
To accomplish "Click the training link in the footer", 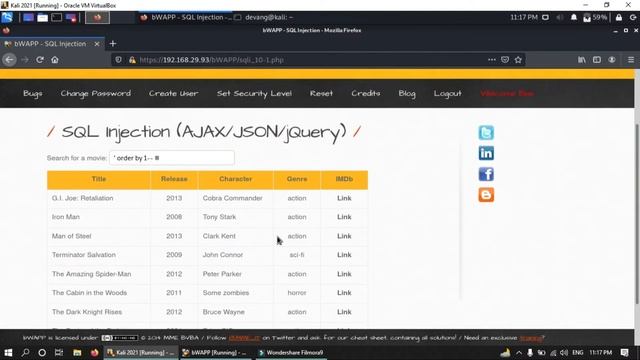I will click(x=531, y=338).
